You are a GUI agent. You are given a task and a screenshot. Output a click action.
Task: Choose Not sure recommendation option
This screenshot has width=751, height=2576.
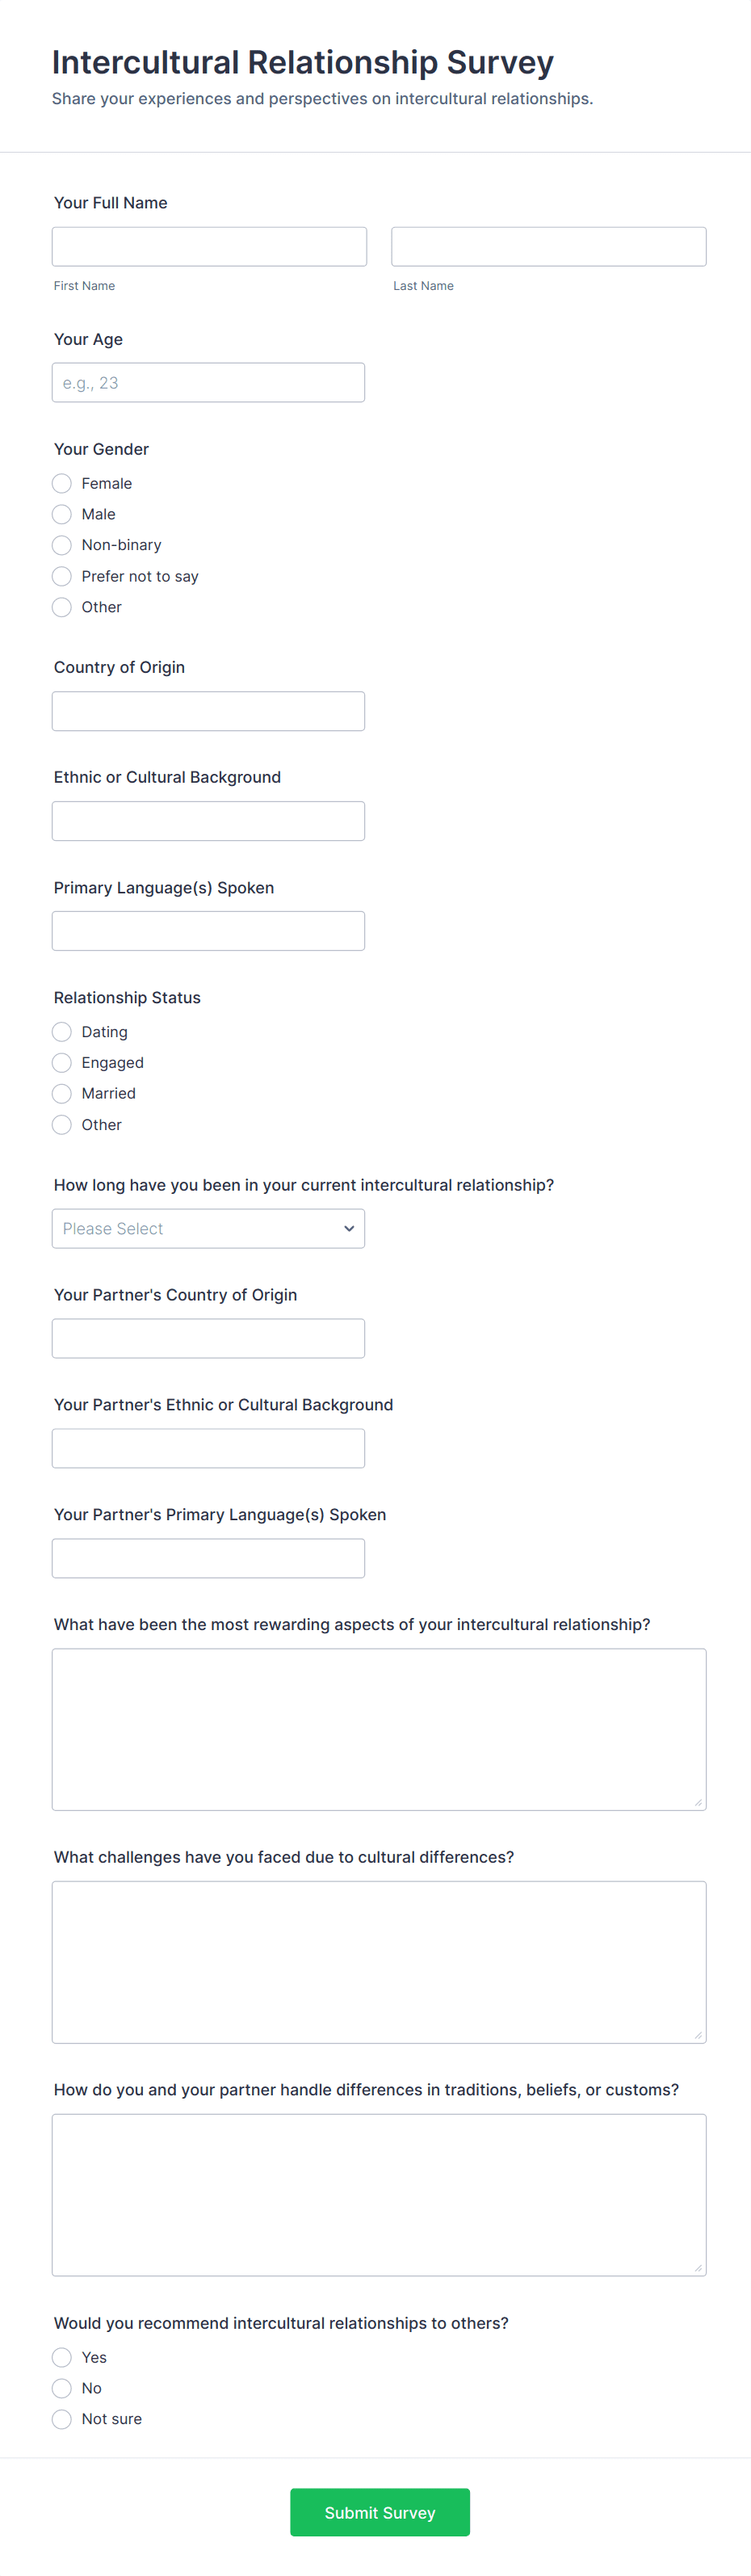[x=62, y=2419]
